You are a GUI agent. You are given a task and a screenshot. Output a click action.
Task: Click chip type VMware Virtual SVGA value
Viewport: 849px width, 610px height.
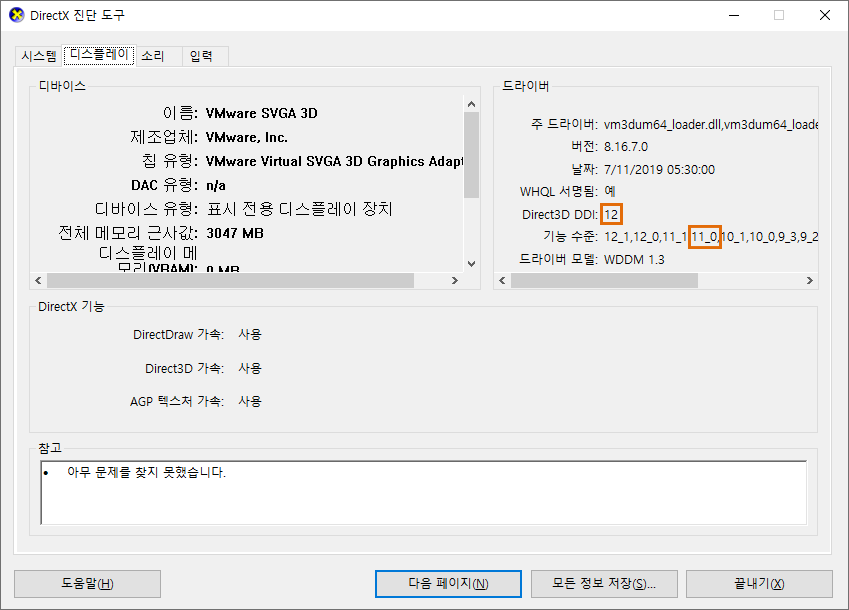(335, 161)
